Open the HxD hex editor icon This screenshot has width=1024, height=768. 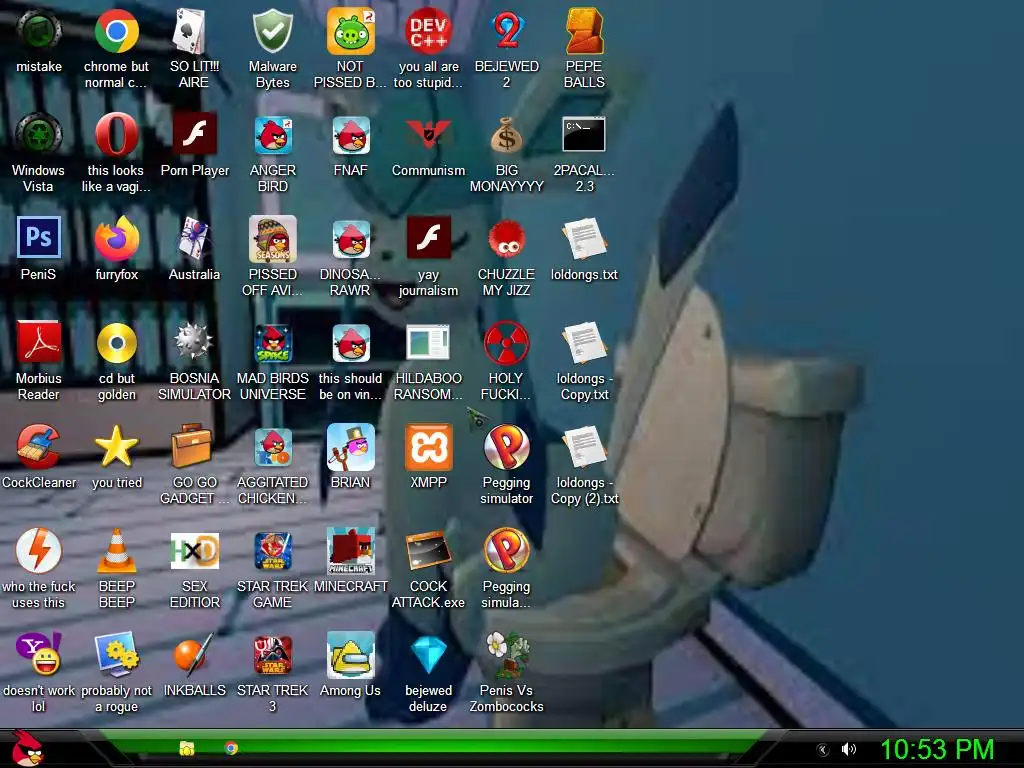coord(194,550)
